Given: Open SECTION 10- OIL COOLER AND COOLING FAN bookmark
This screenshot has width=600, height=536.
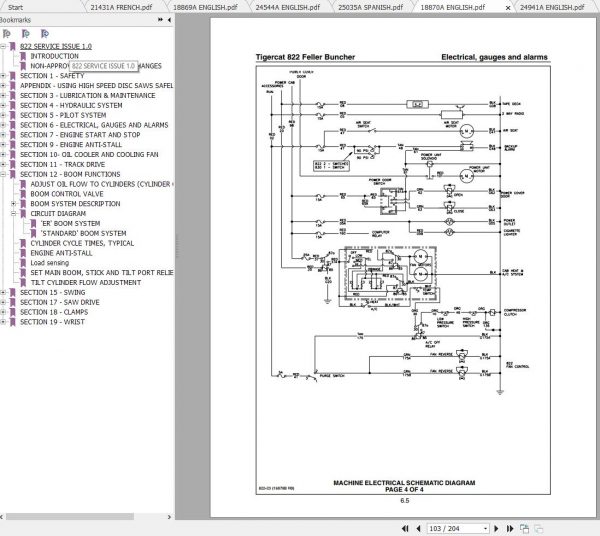Looking at the screenshot, I should coord(89,155).
